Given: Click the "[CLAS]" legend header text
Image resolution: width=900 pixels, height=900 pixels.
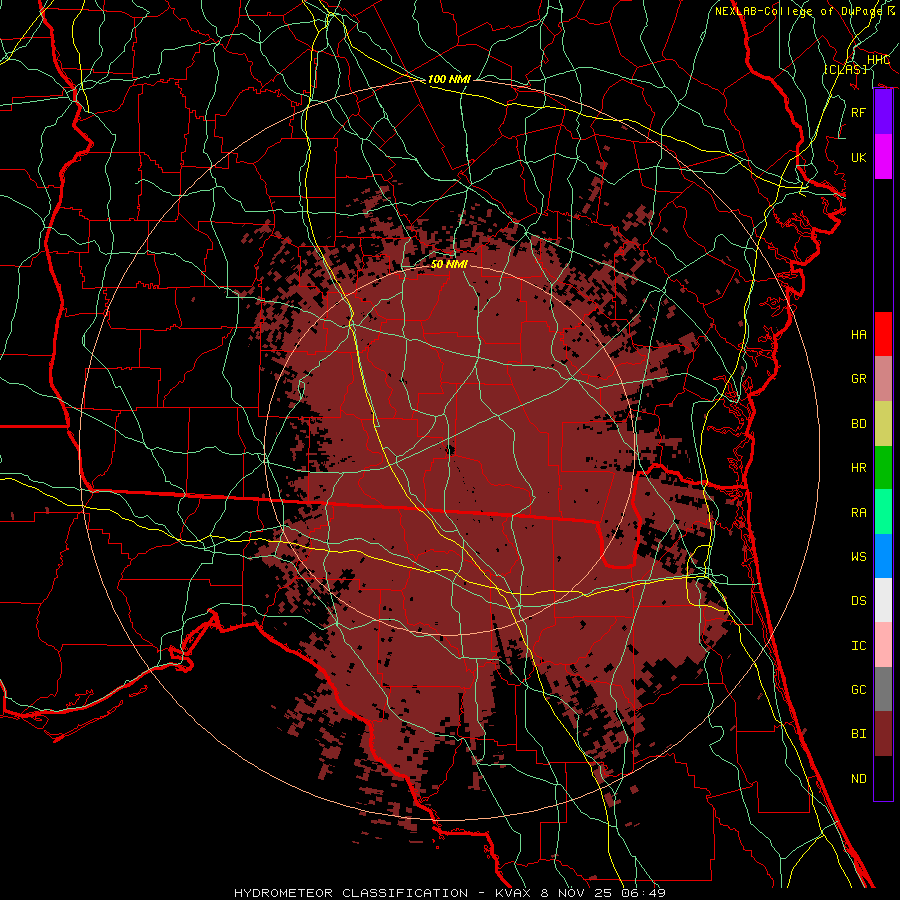Looking at the screenshot, I should (x=845, y=69).
